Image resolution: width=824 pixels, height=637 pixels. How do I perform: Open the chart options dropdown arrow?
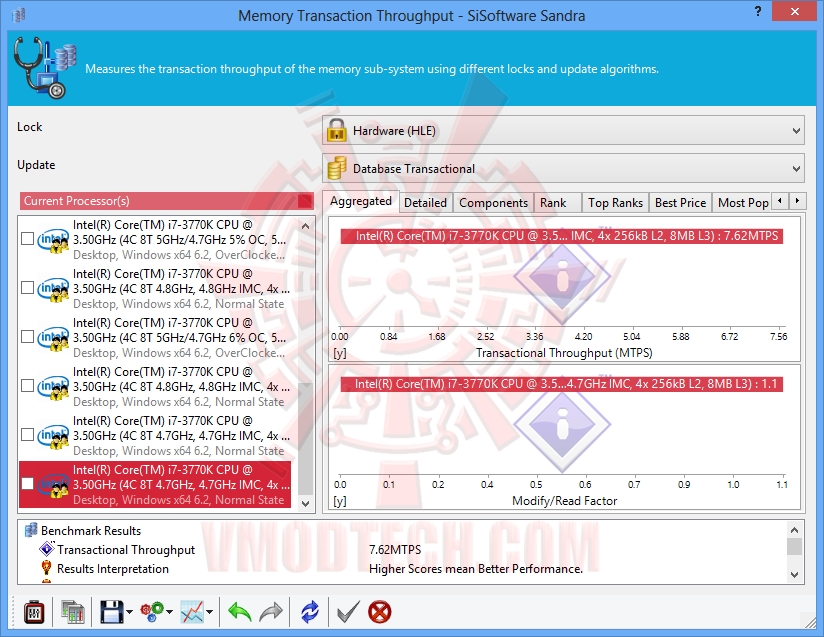209,612
